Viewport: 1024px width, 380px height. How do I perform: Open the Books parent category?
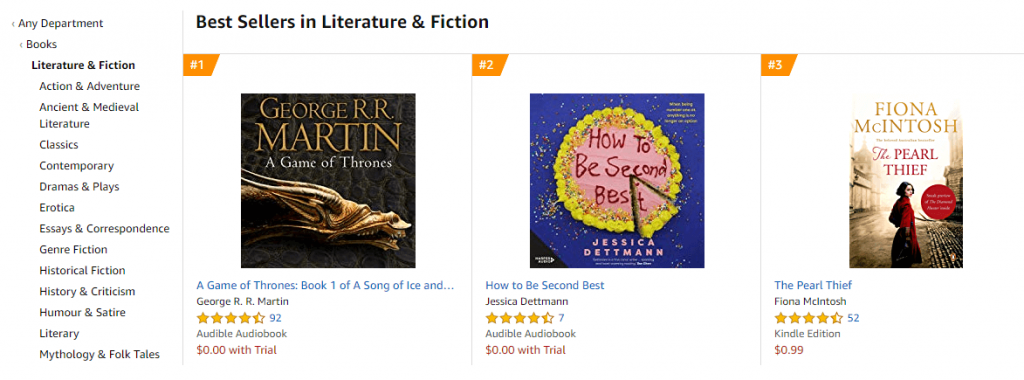(41, 44)
